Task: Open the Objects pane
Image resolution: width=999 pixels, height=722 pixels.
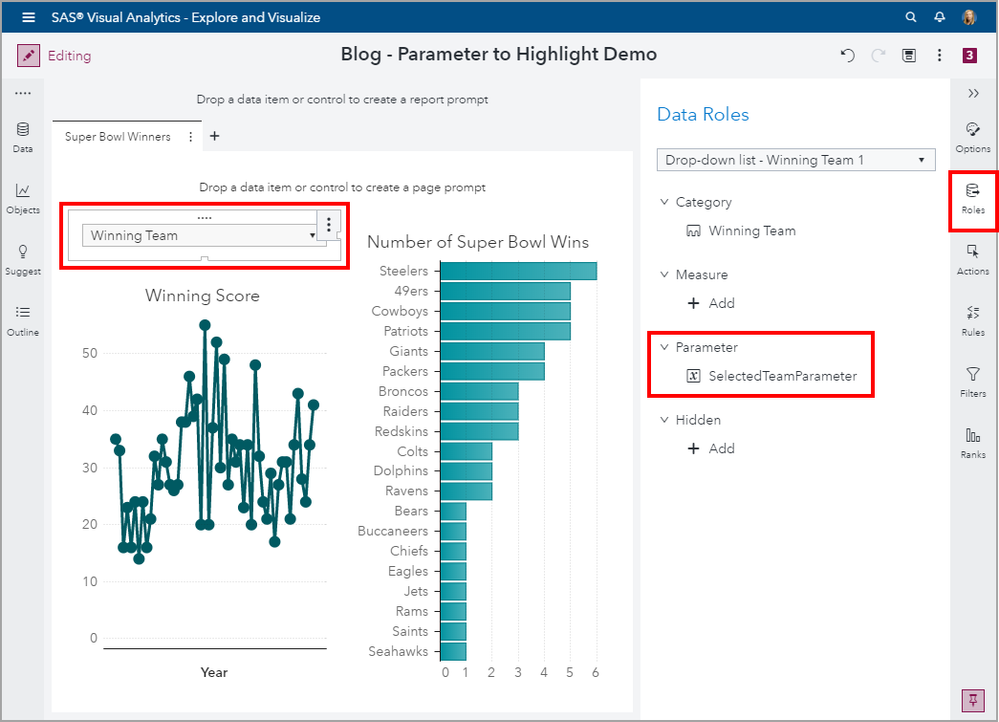Action: click(x=23, y=198)
